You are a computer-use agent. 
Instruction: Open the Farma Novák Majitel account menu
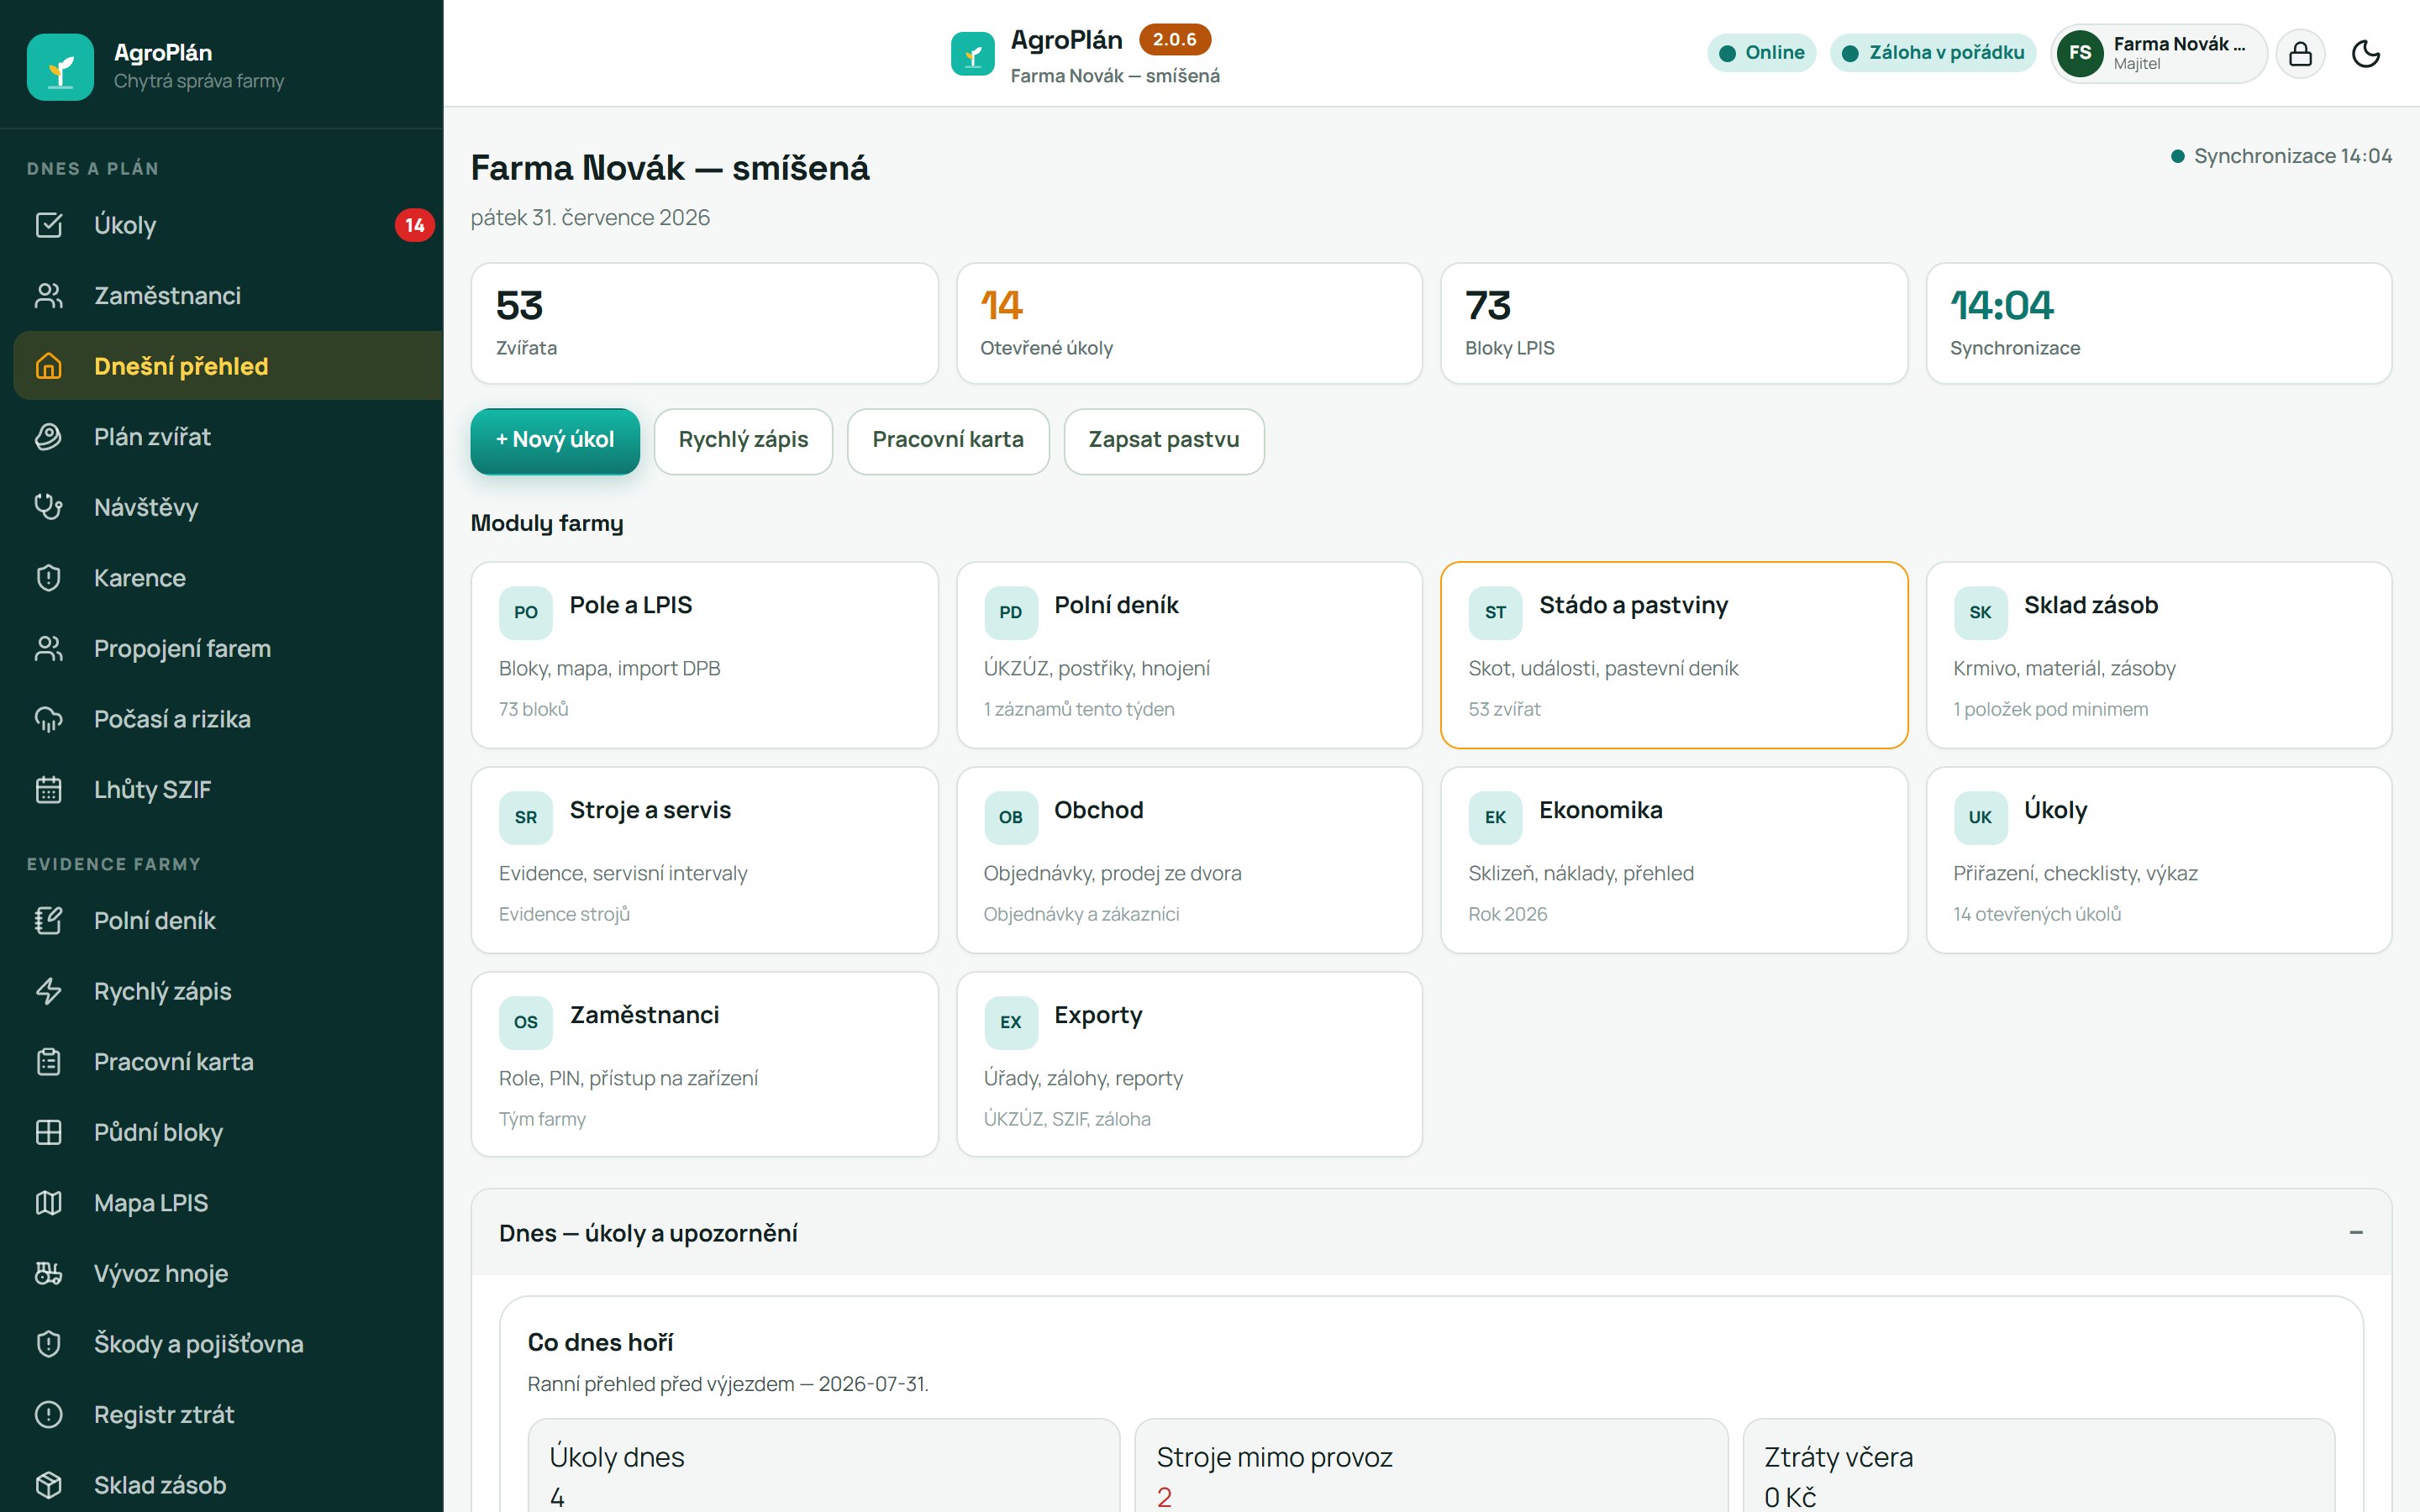coord(2158,53)
